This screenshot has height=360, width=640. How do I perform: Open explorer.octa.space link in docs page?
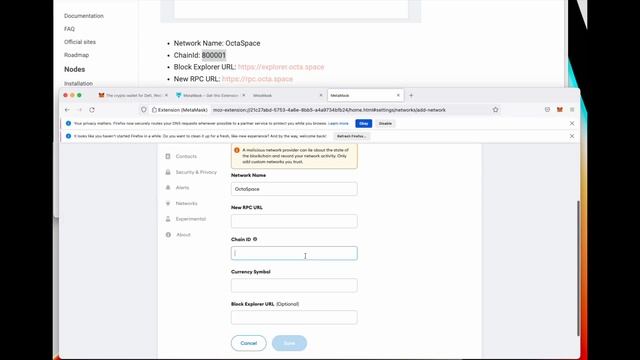coord(281,67)
